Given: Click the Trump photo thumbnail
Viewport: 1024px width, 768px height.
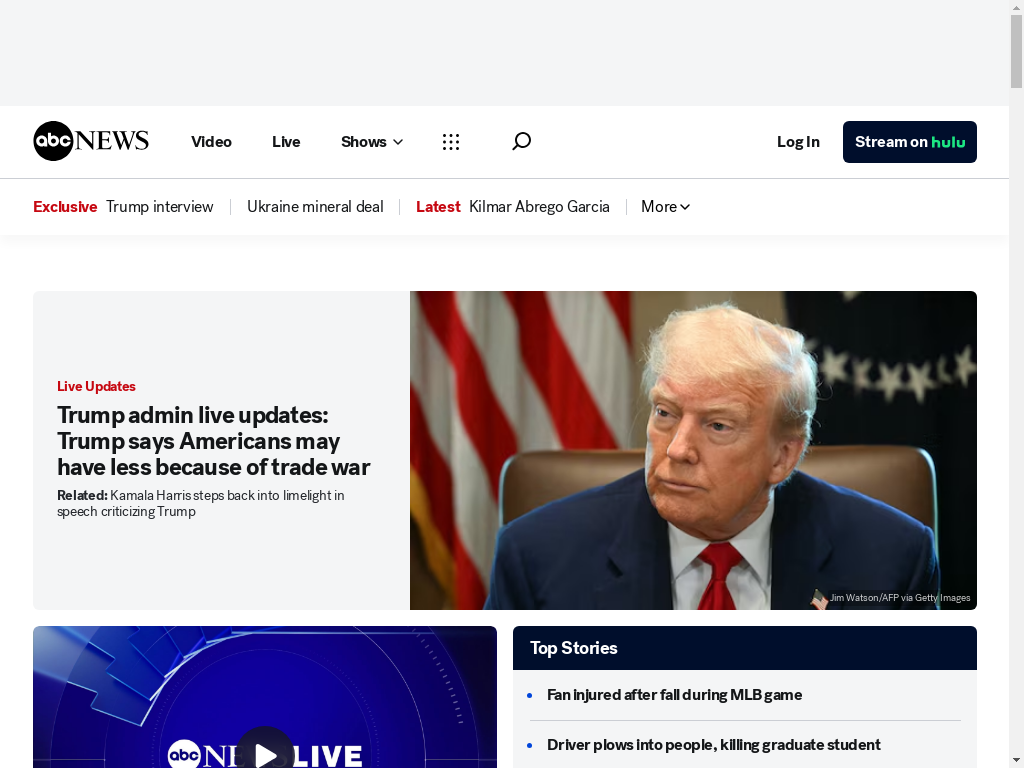Looking at the screenshot, I should coord(693,450).
